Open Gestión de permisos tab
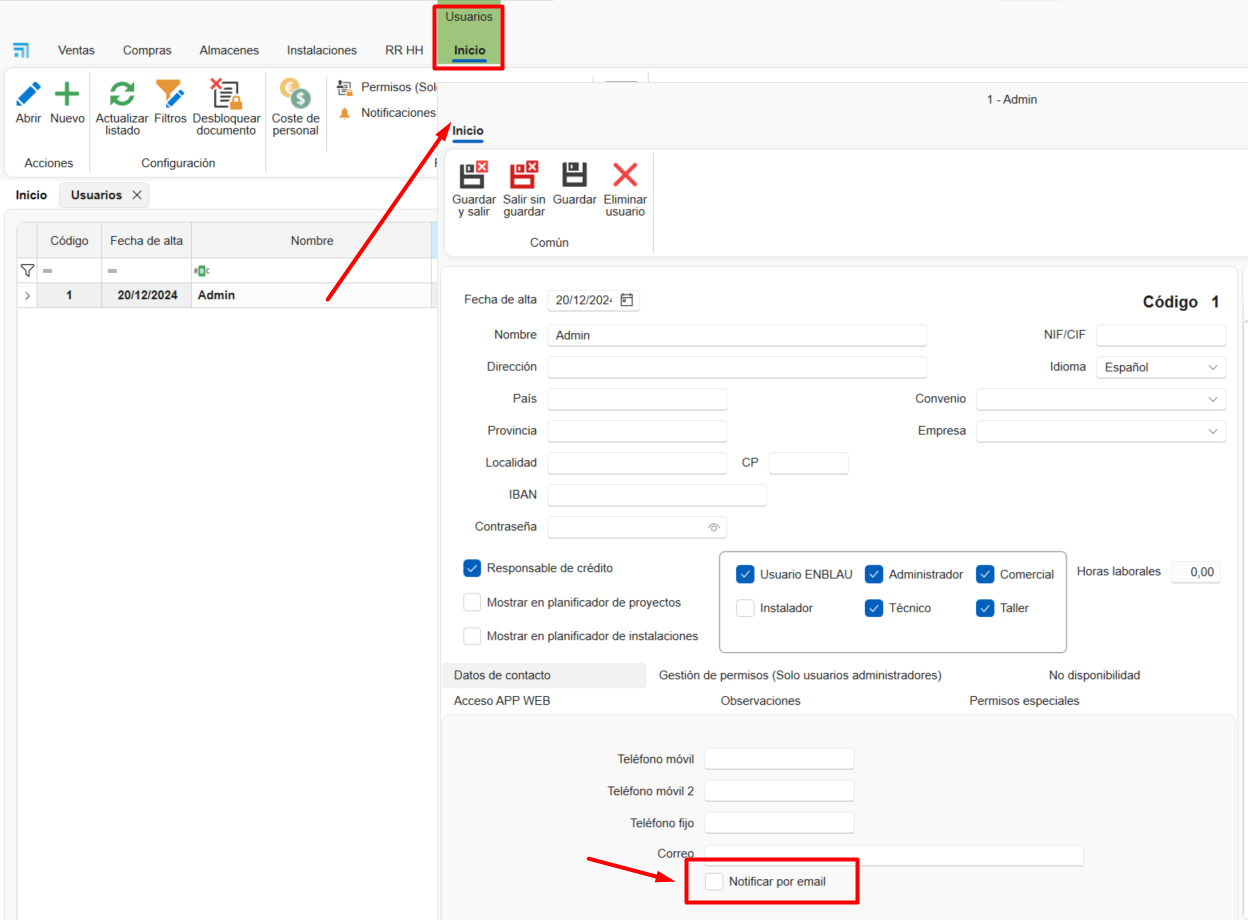This screenshot has width=1248, height=920. pyautogui.click(x=800, y=675)
